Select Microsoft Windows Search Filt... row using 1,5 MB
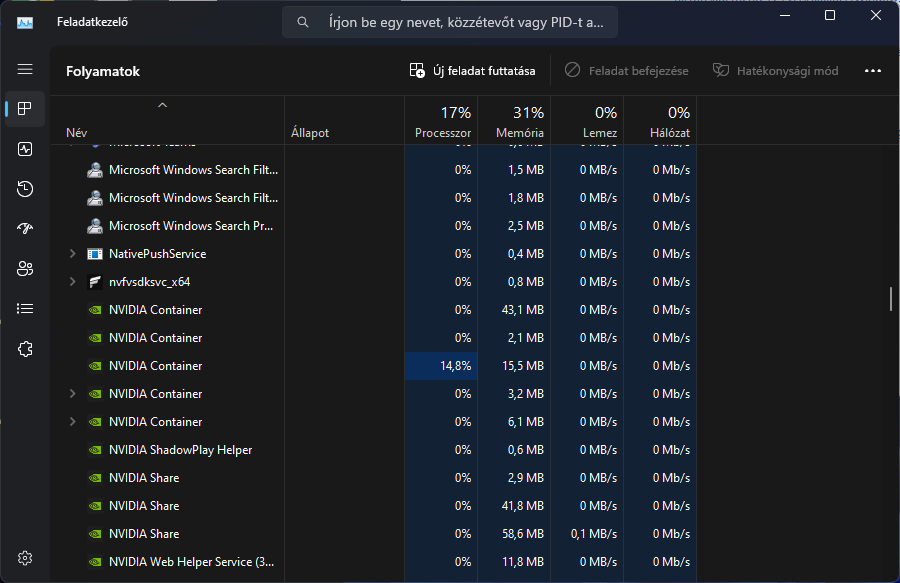The image size is (900, 583). [x=374, y=170]
